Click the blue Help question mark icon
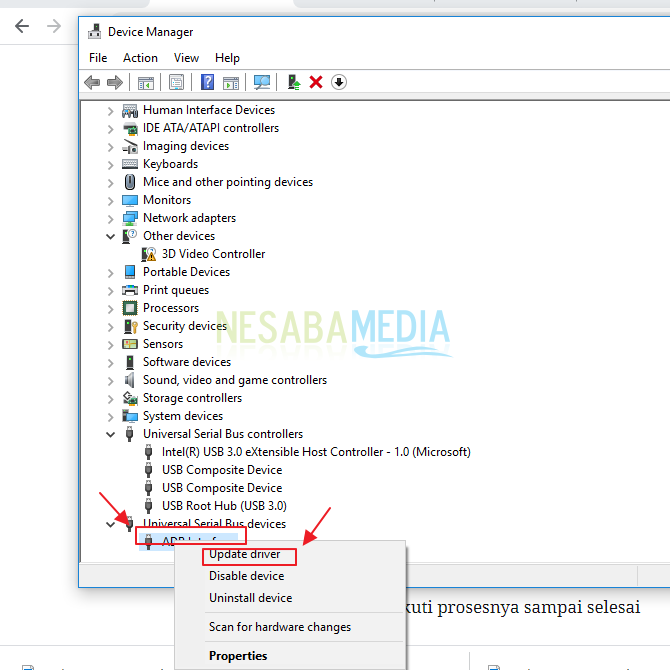Viewport: 670px width, 670px height. click(208, 82)
